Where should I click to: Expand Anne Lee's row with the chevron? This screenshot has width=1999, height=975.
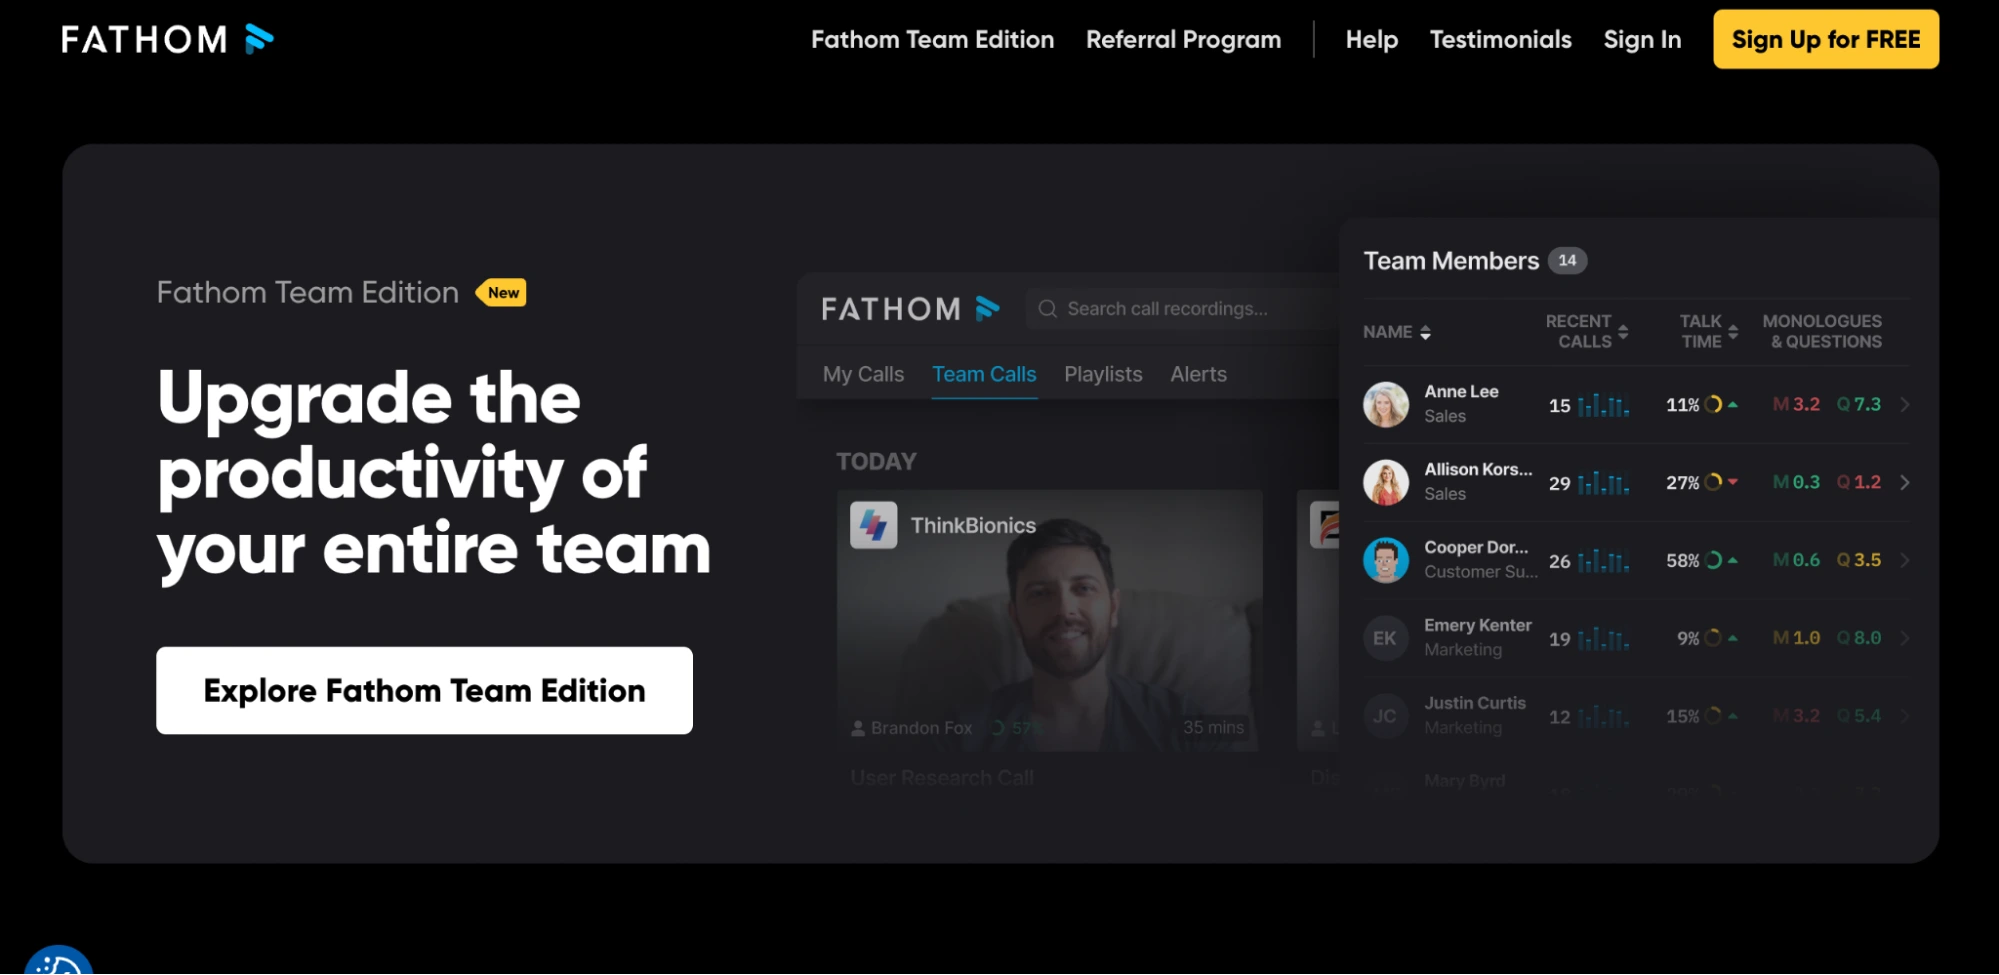click(x=1906, y=404)
